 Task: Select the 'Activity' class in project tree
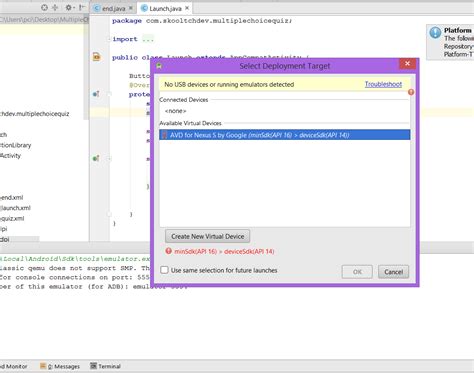[10, 156]
